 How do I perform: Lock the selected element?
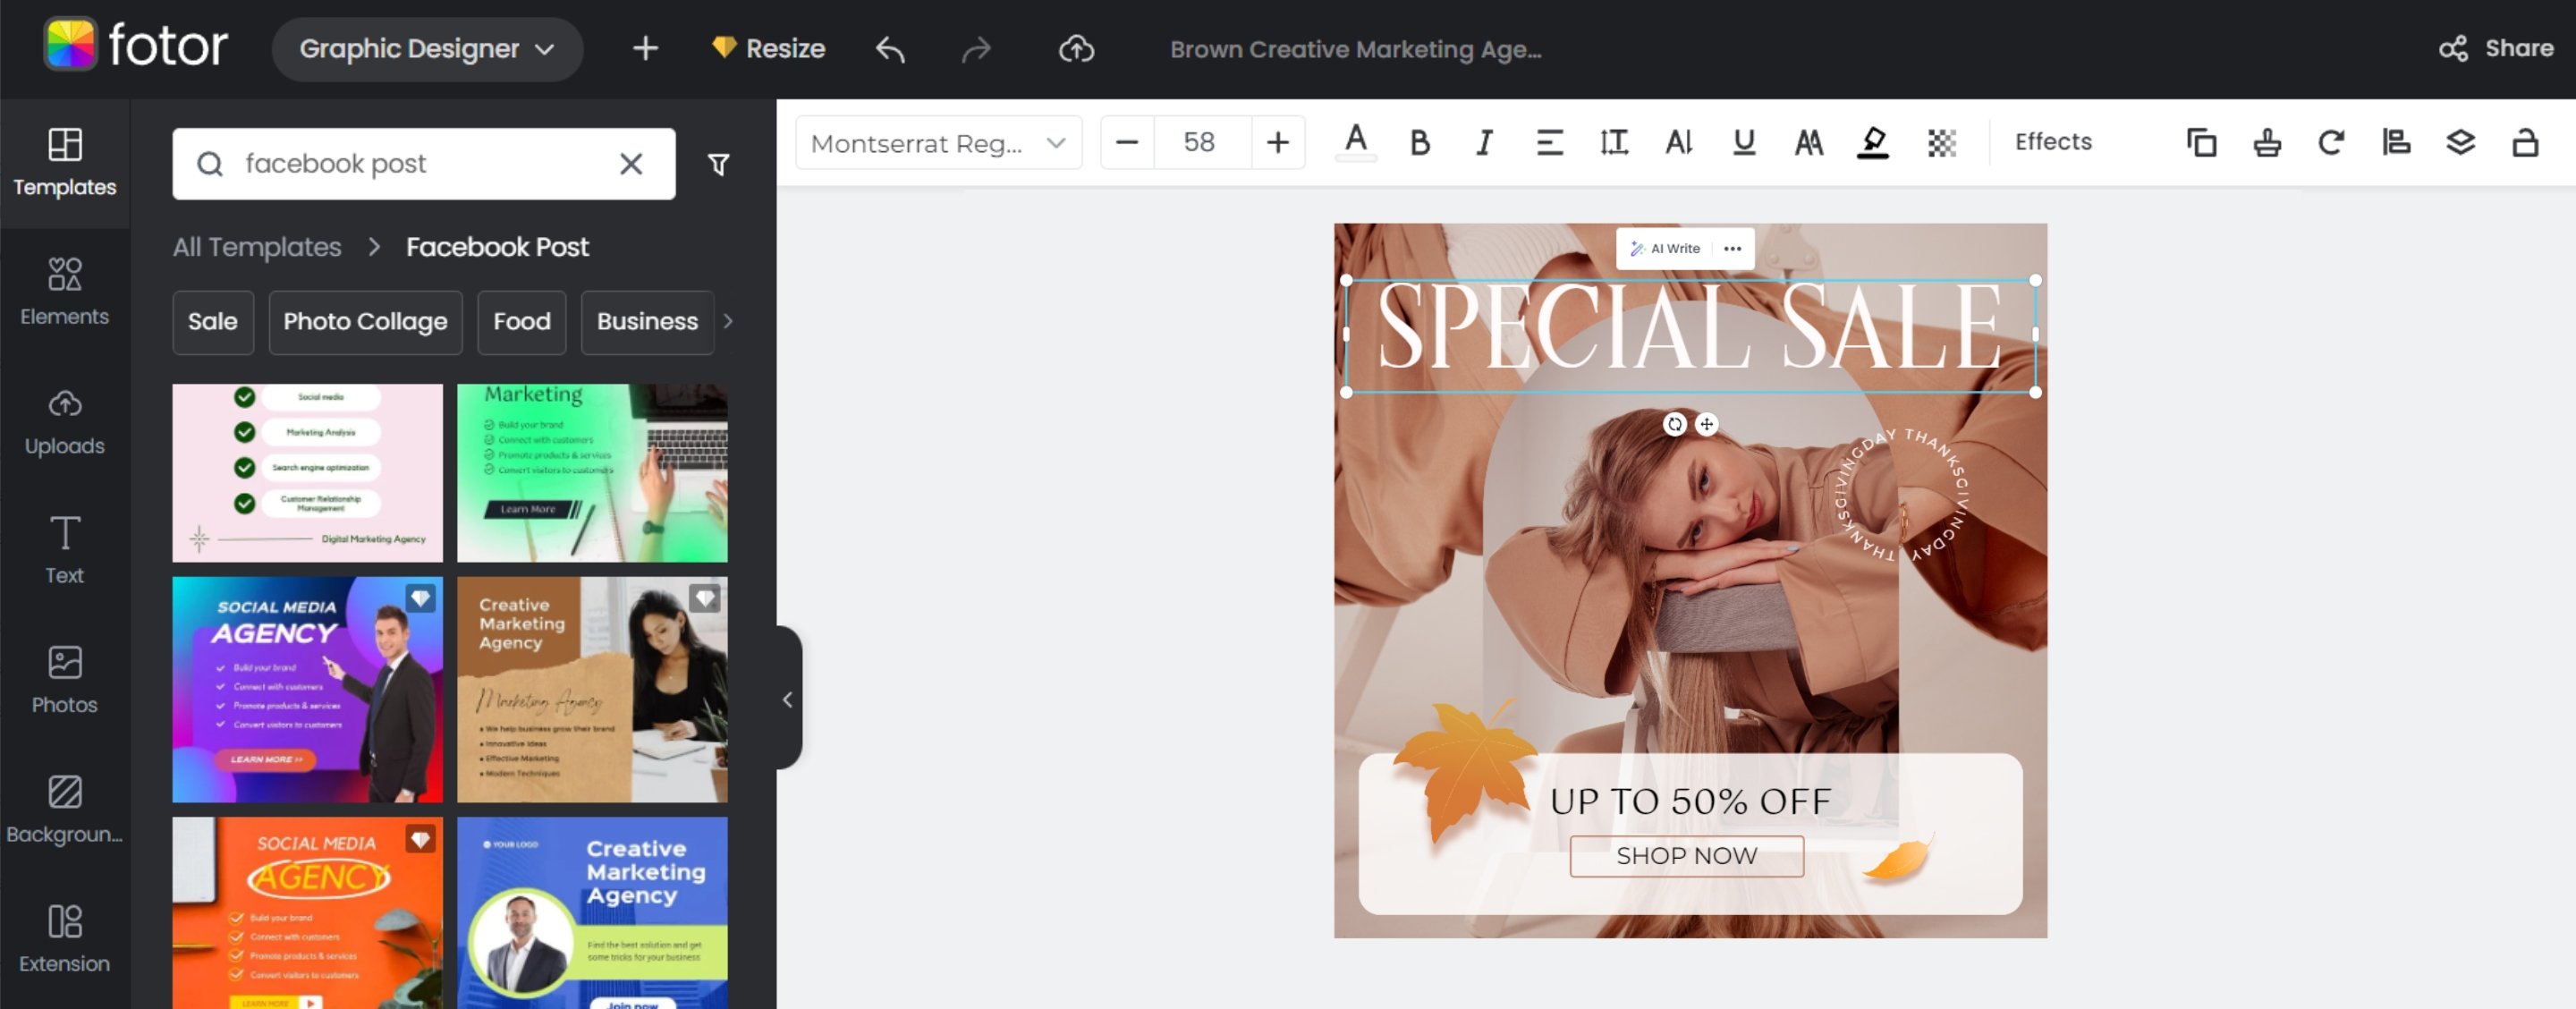point(2524,142)
